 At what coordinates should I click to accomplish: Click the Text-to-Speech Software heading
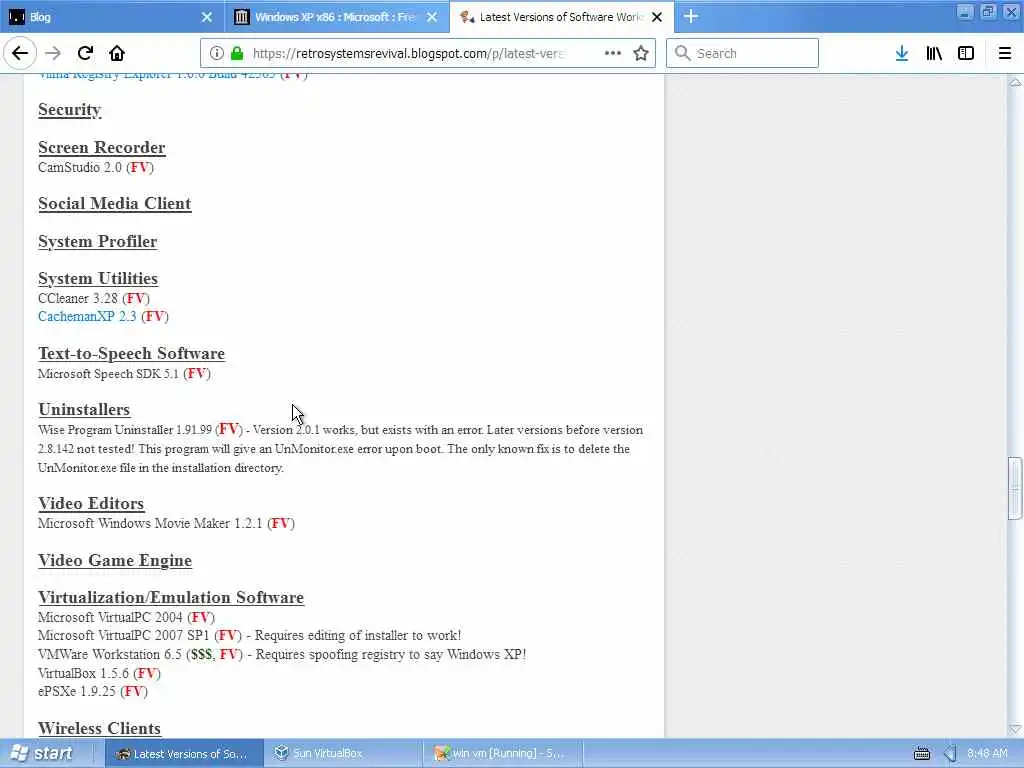click(x=131, y=353)
